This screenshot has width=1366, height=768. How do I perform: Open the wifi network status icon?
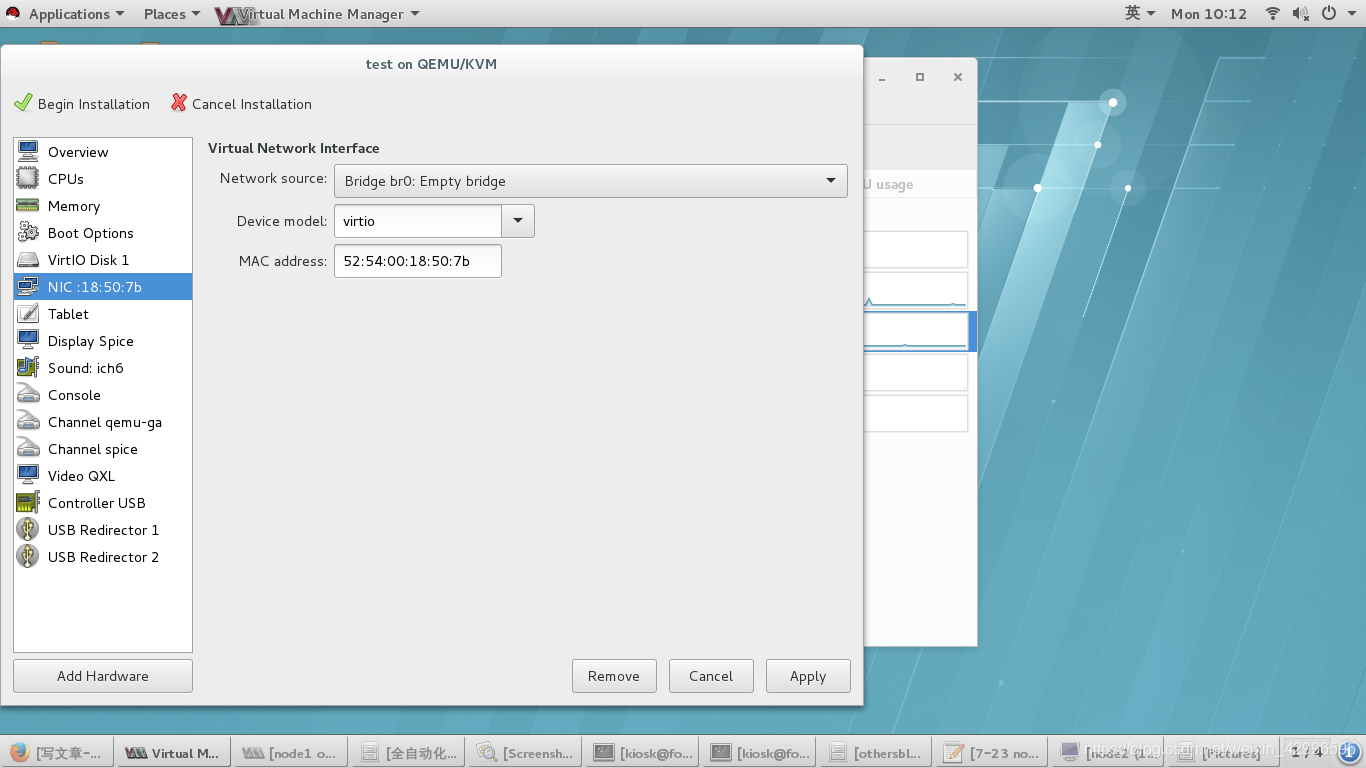coord(1273,13)
